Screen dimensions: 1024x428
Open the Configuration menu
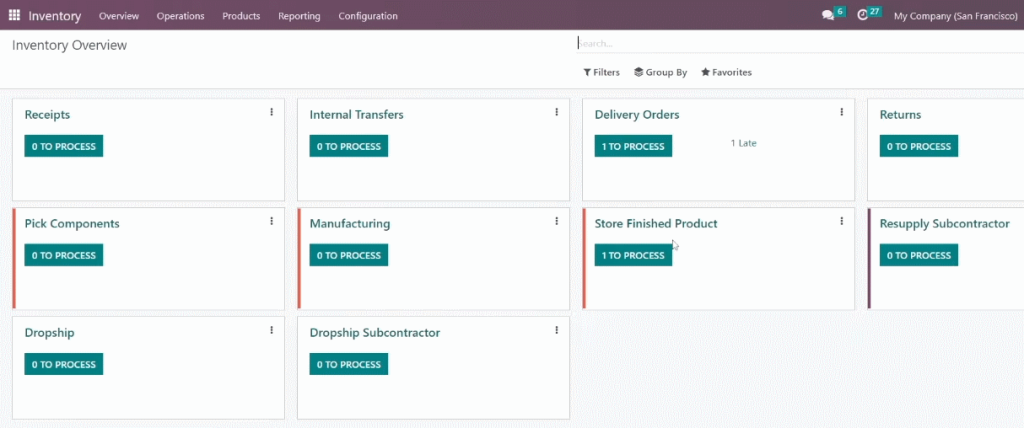click(x=368, y=16)
